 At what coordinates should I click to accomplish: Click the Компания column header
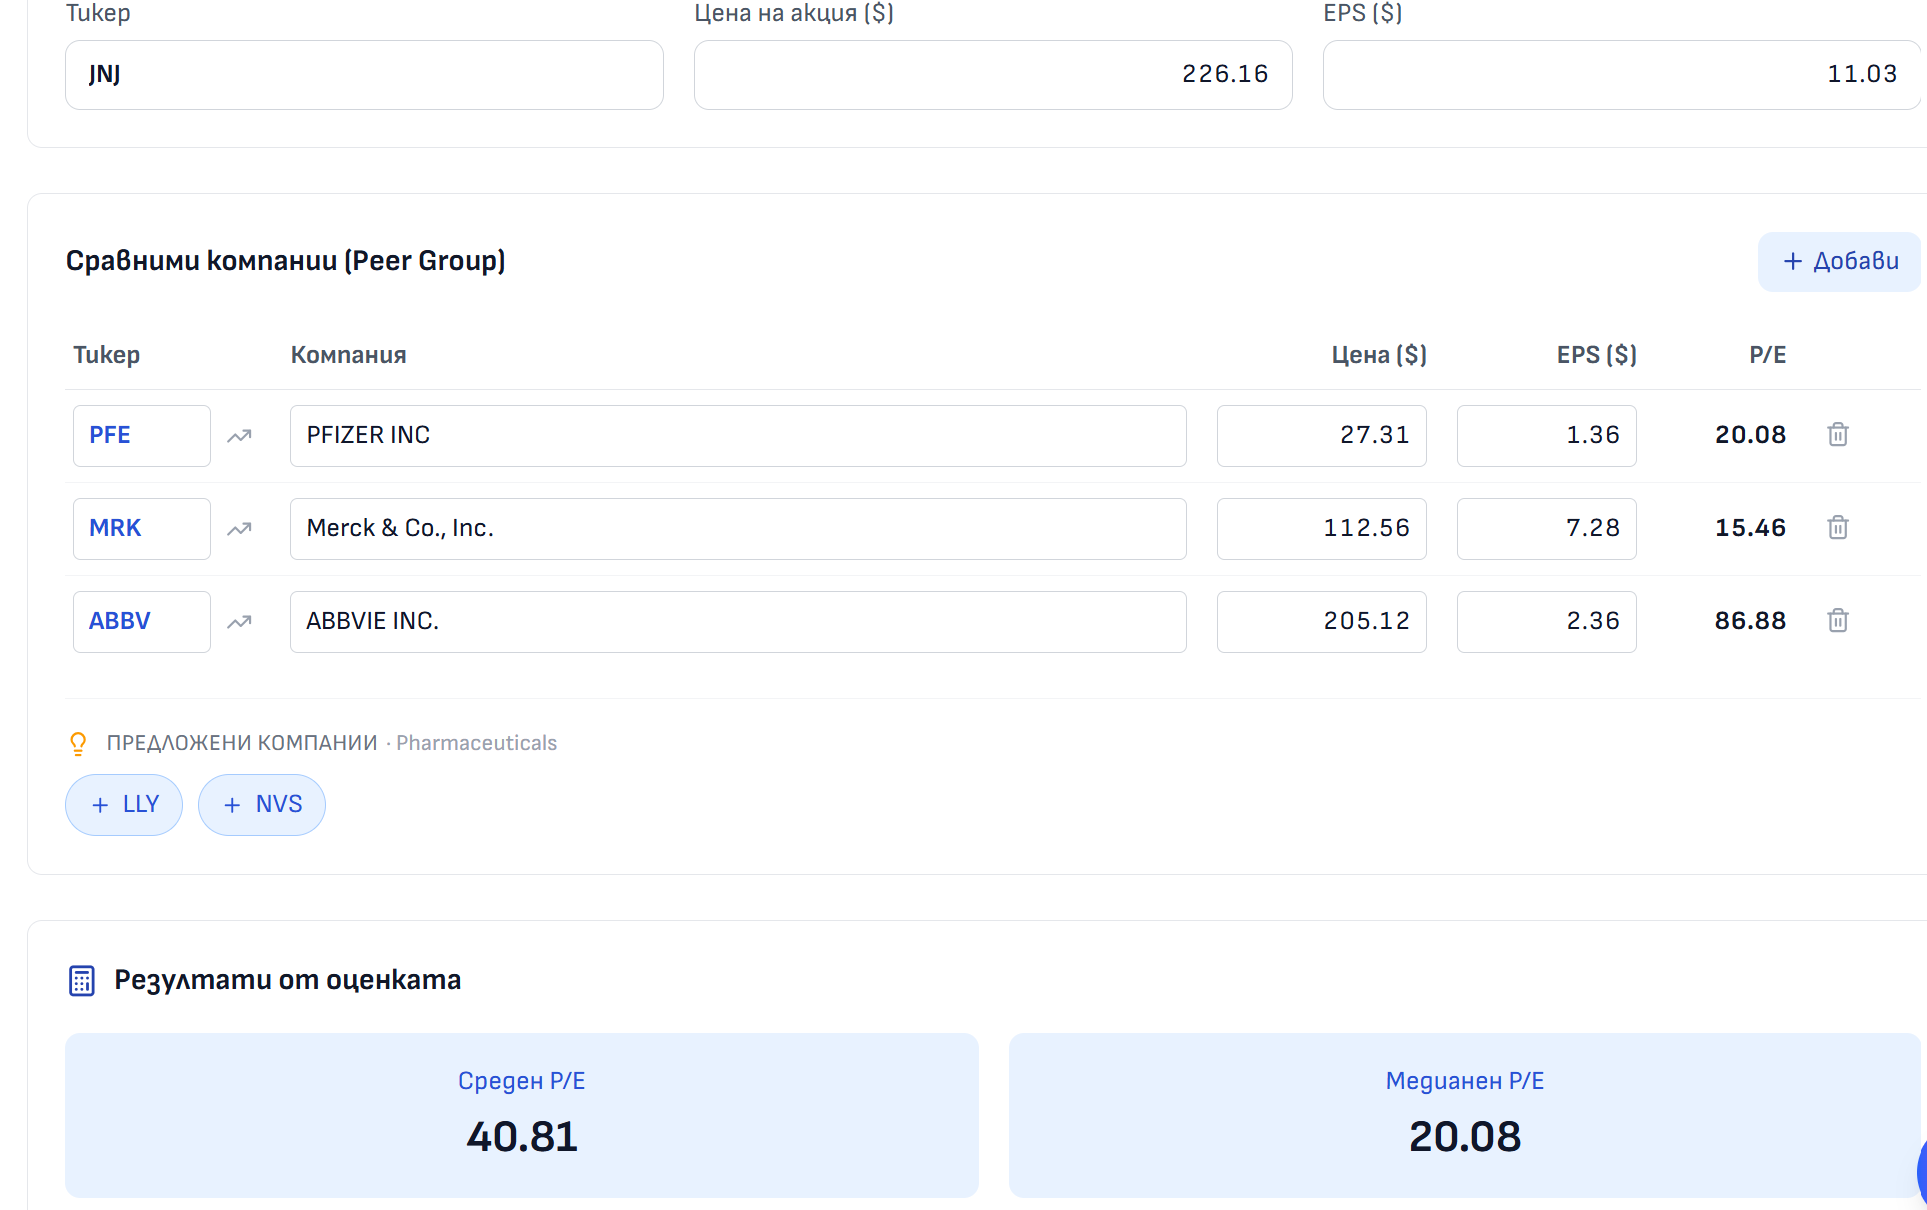(349, 355)
